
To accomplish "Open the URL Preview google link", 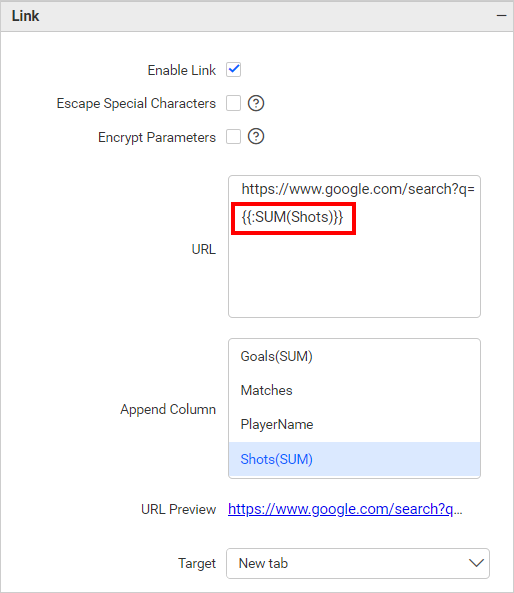I will pyautogui.click(x=345, y=509).
